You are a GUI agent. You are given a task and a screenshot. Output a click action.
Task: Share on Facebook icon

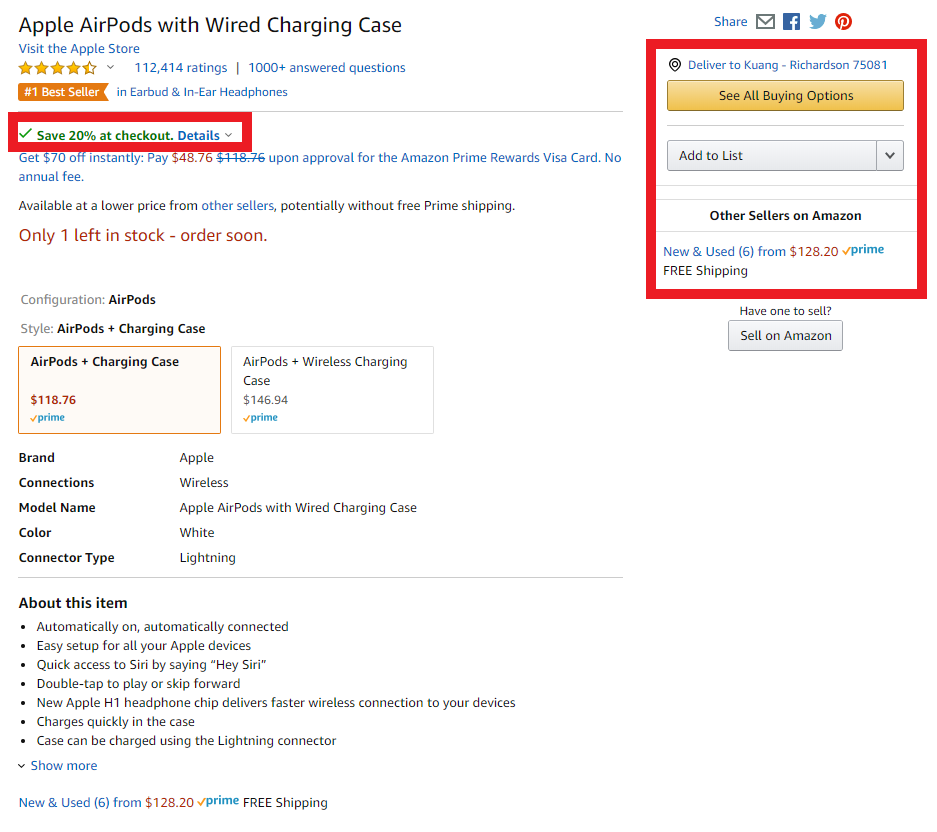point(791,22)
